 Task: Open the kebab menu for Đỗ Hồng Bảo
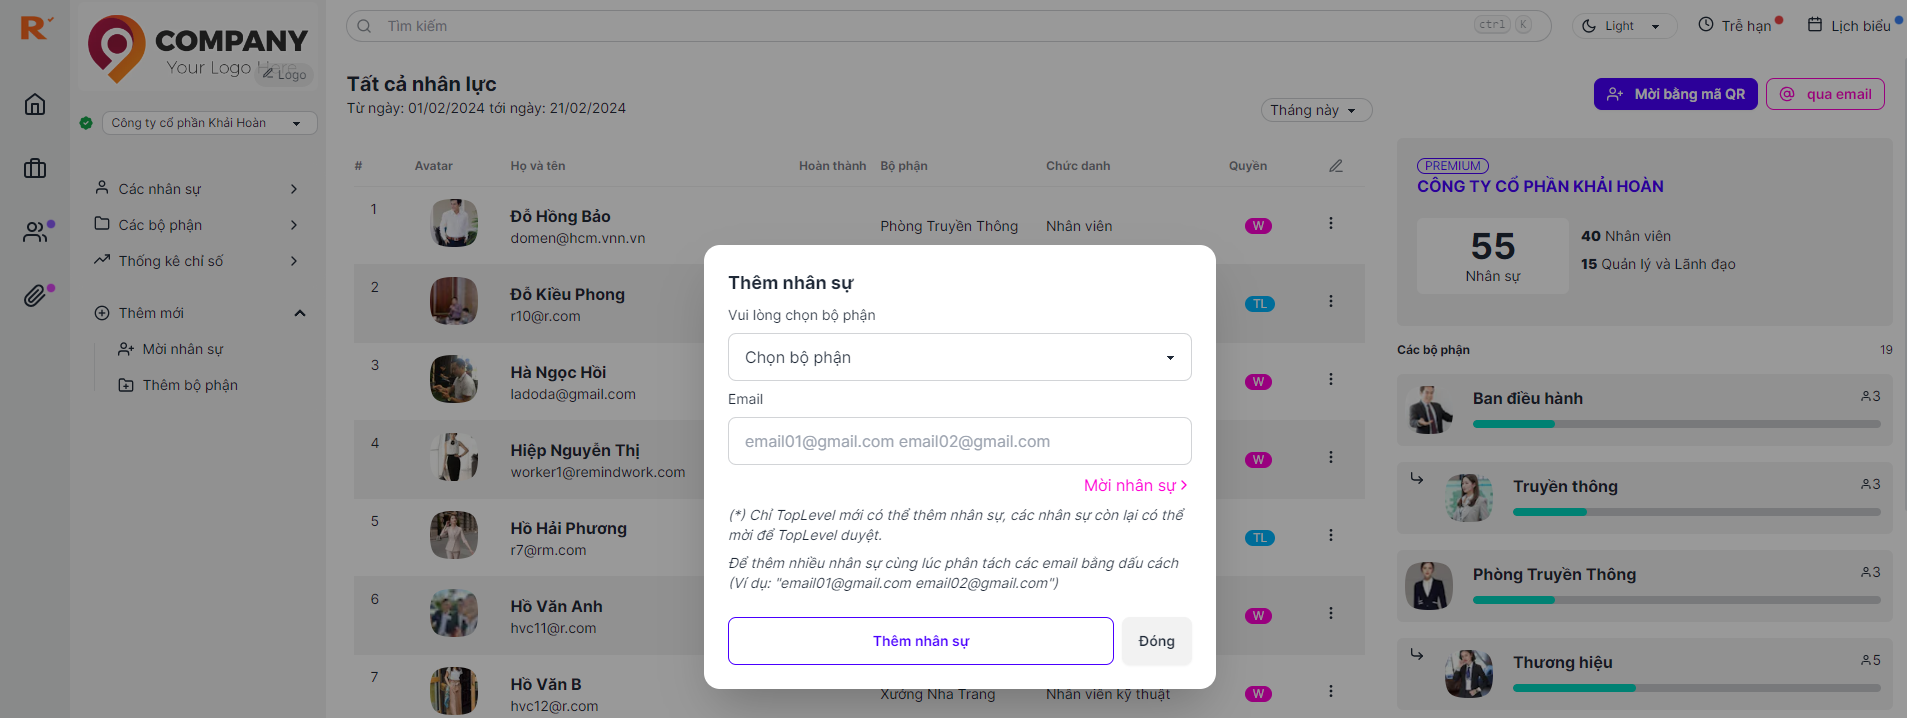[x=1331, y=225]
